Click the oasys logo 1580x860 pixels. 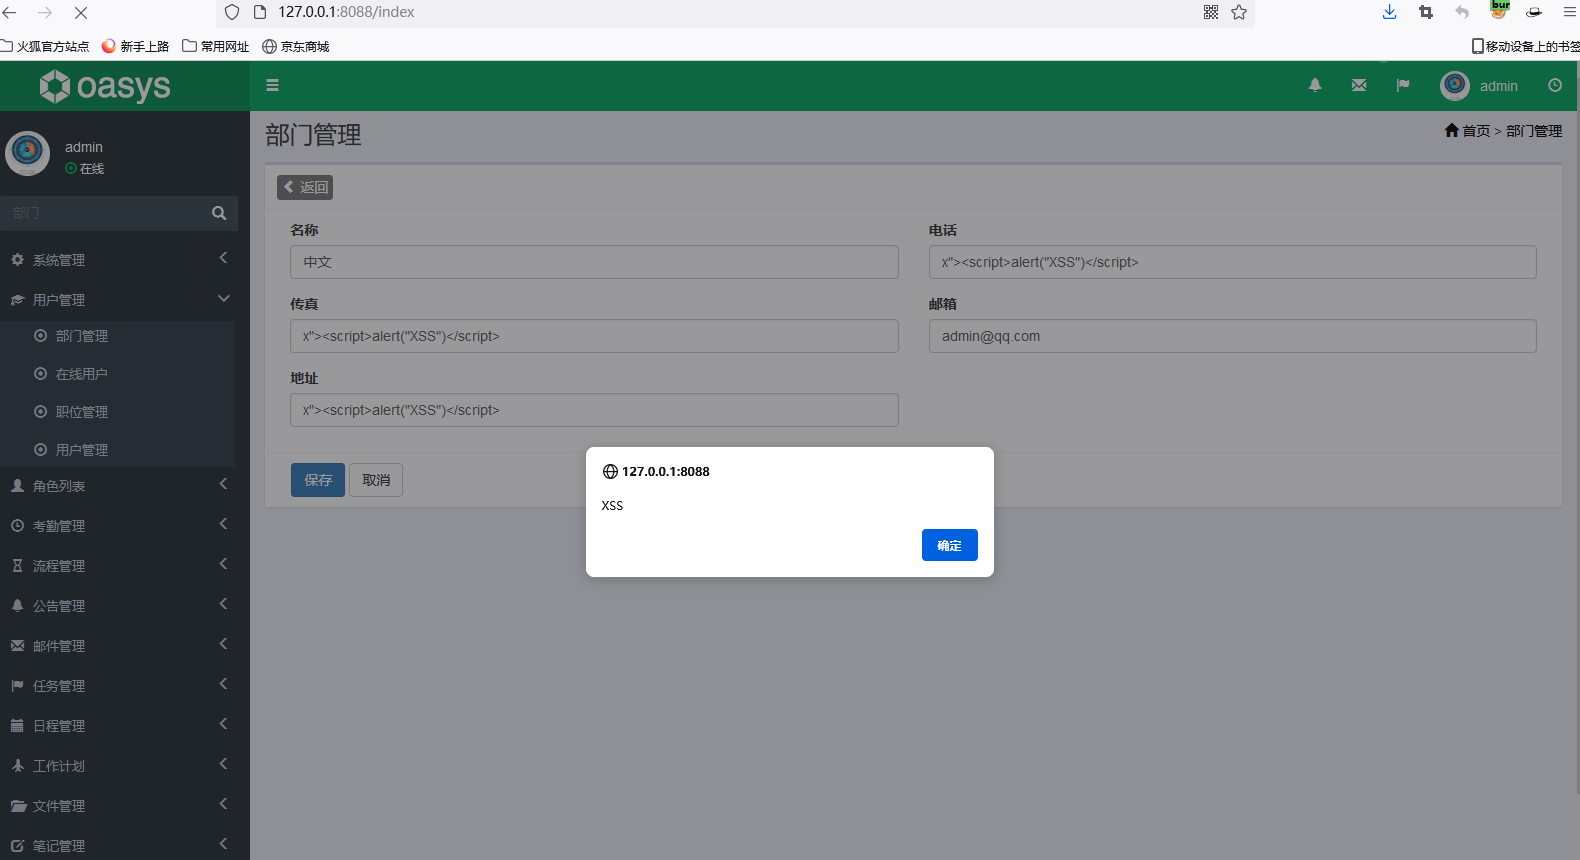[x=105, y=86]
